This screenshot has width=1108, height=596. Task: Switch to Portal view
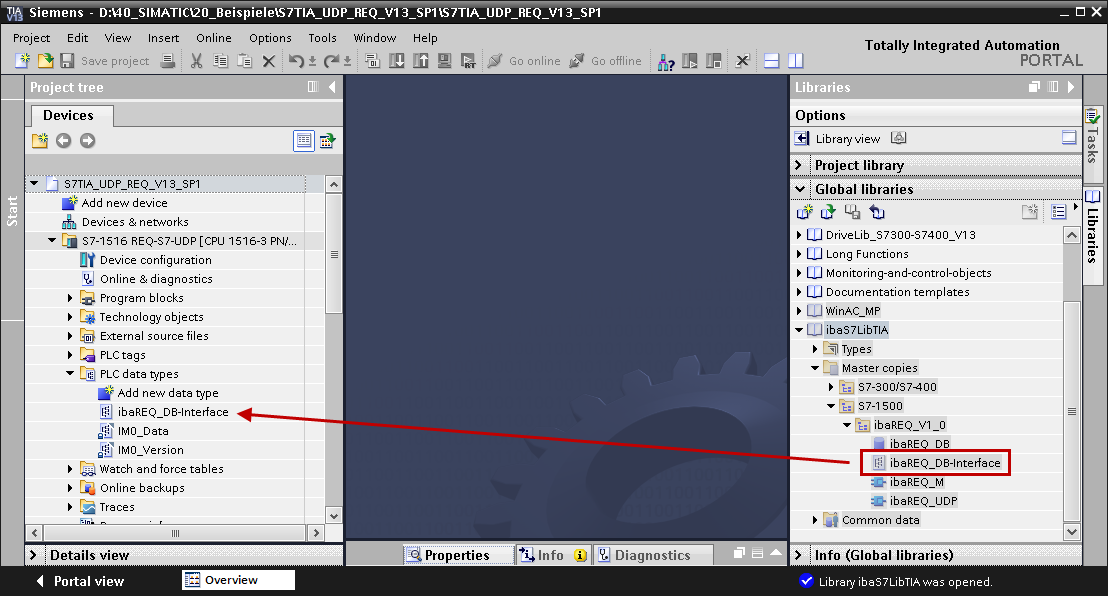pos(80,581)
